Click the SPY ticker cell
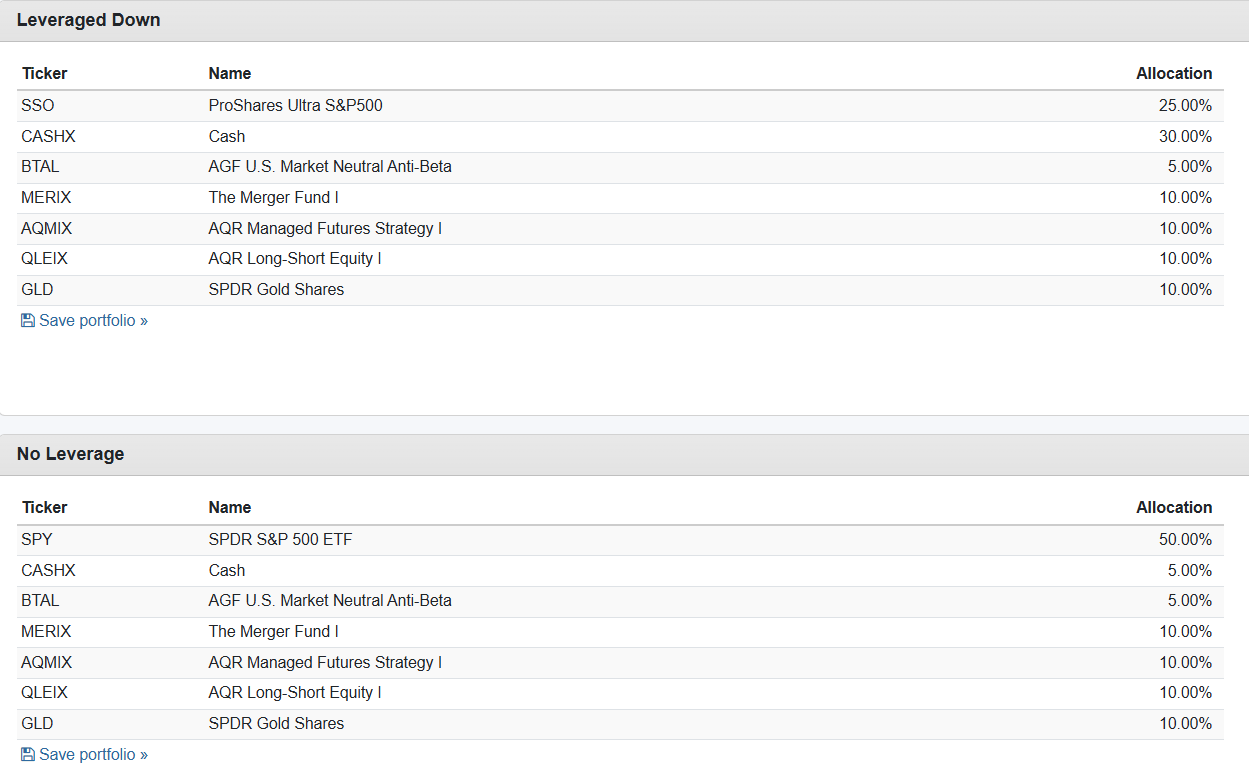Screen dimensions: 1249x769 (x=36, y=539)
